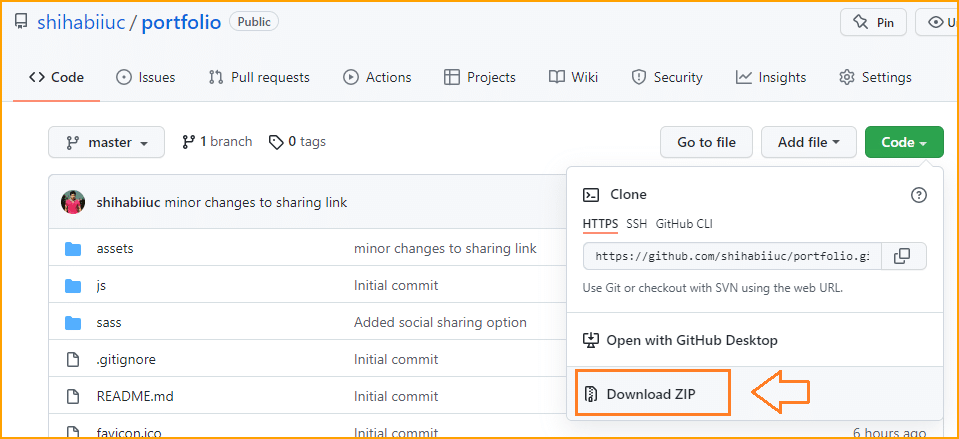Click the git branch icon beside master
Screen dimensions: 959x439
point(73,143)
